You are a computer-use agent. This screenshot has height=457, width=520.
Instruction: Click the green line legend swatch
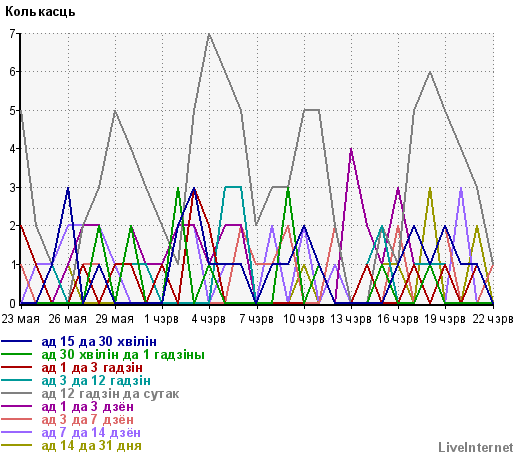pos(17,354)
